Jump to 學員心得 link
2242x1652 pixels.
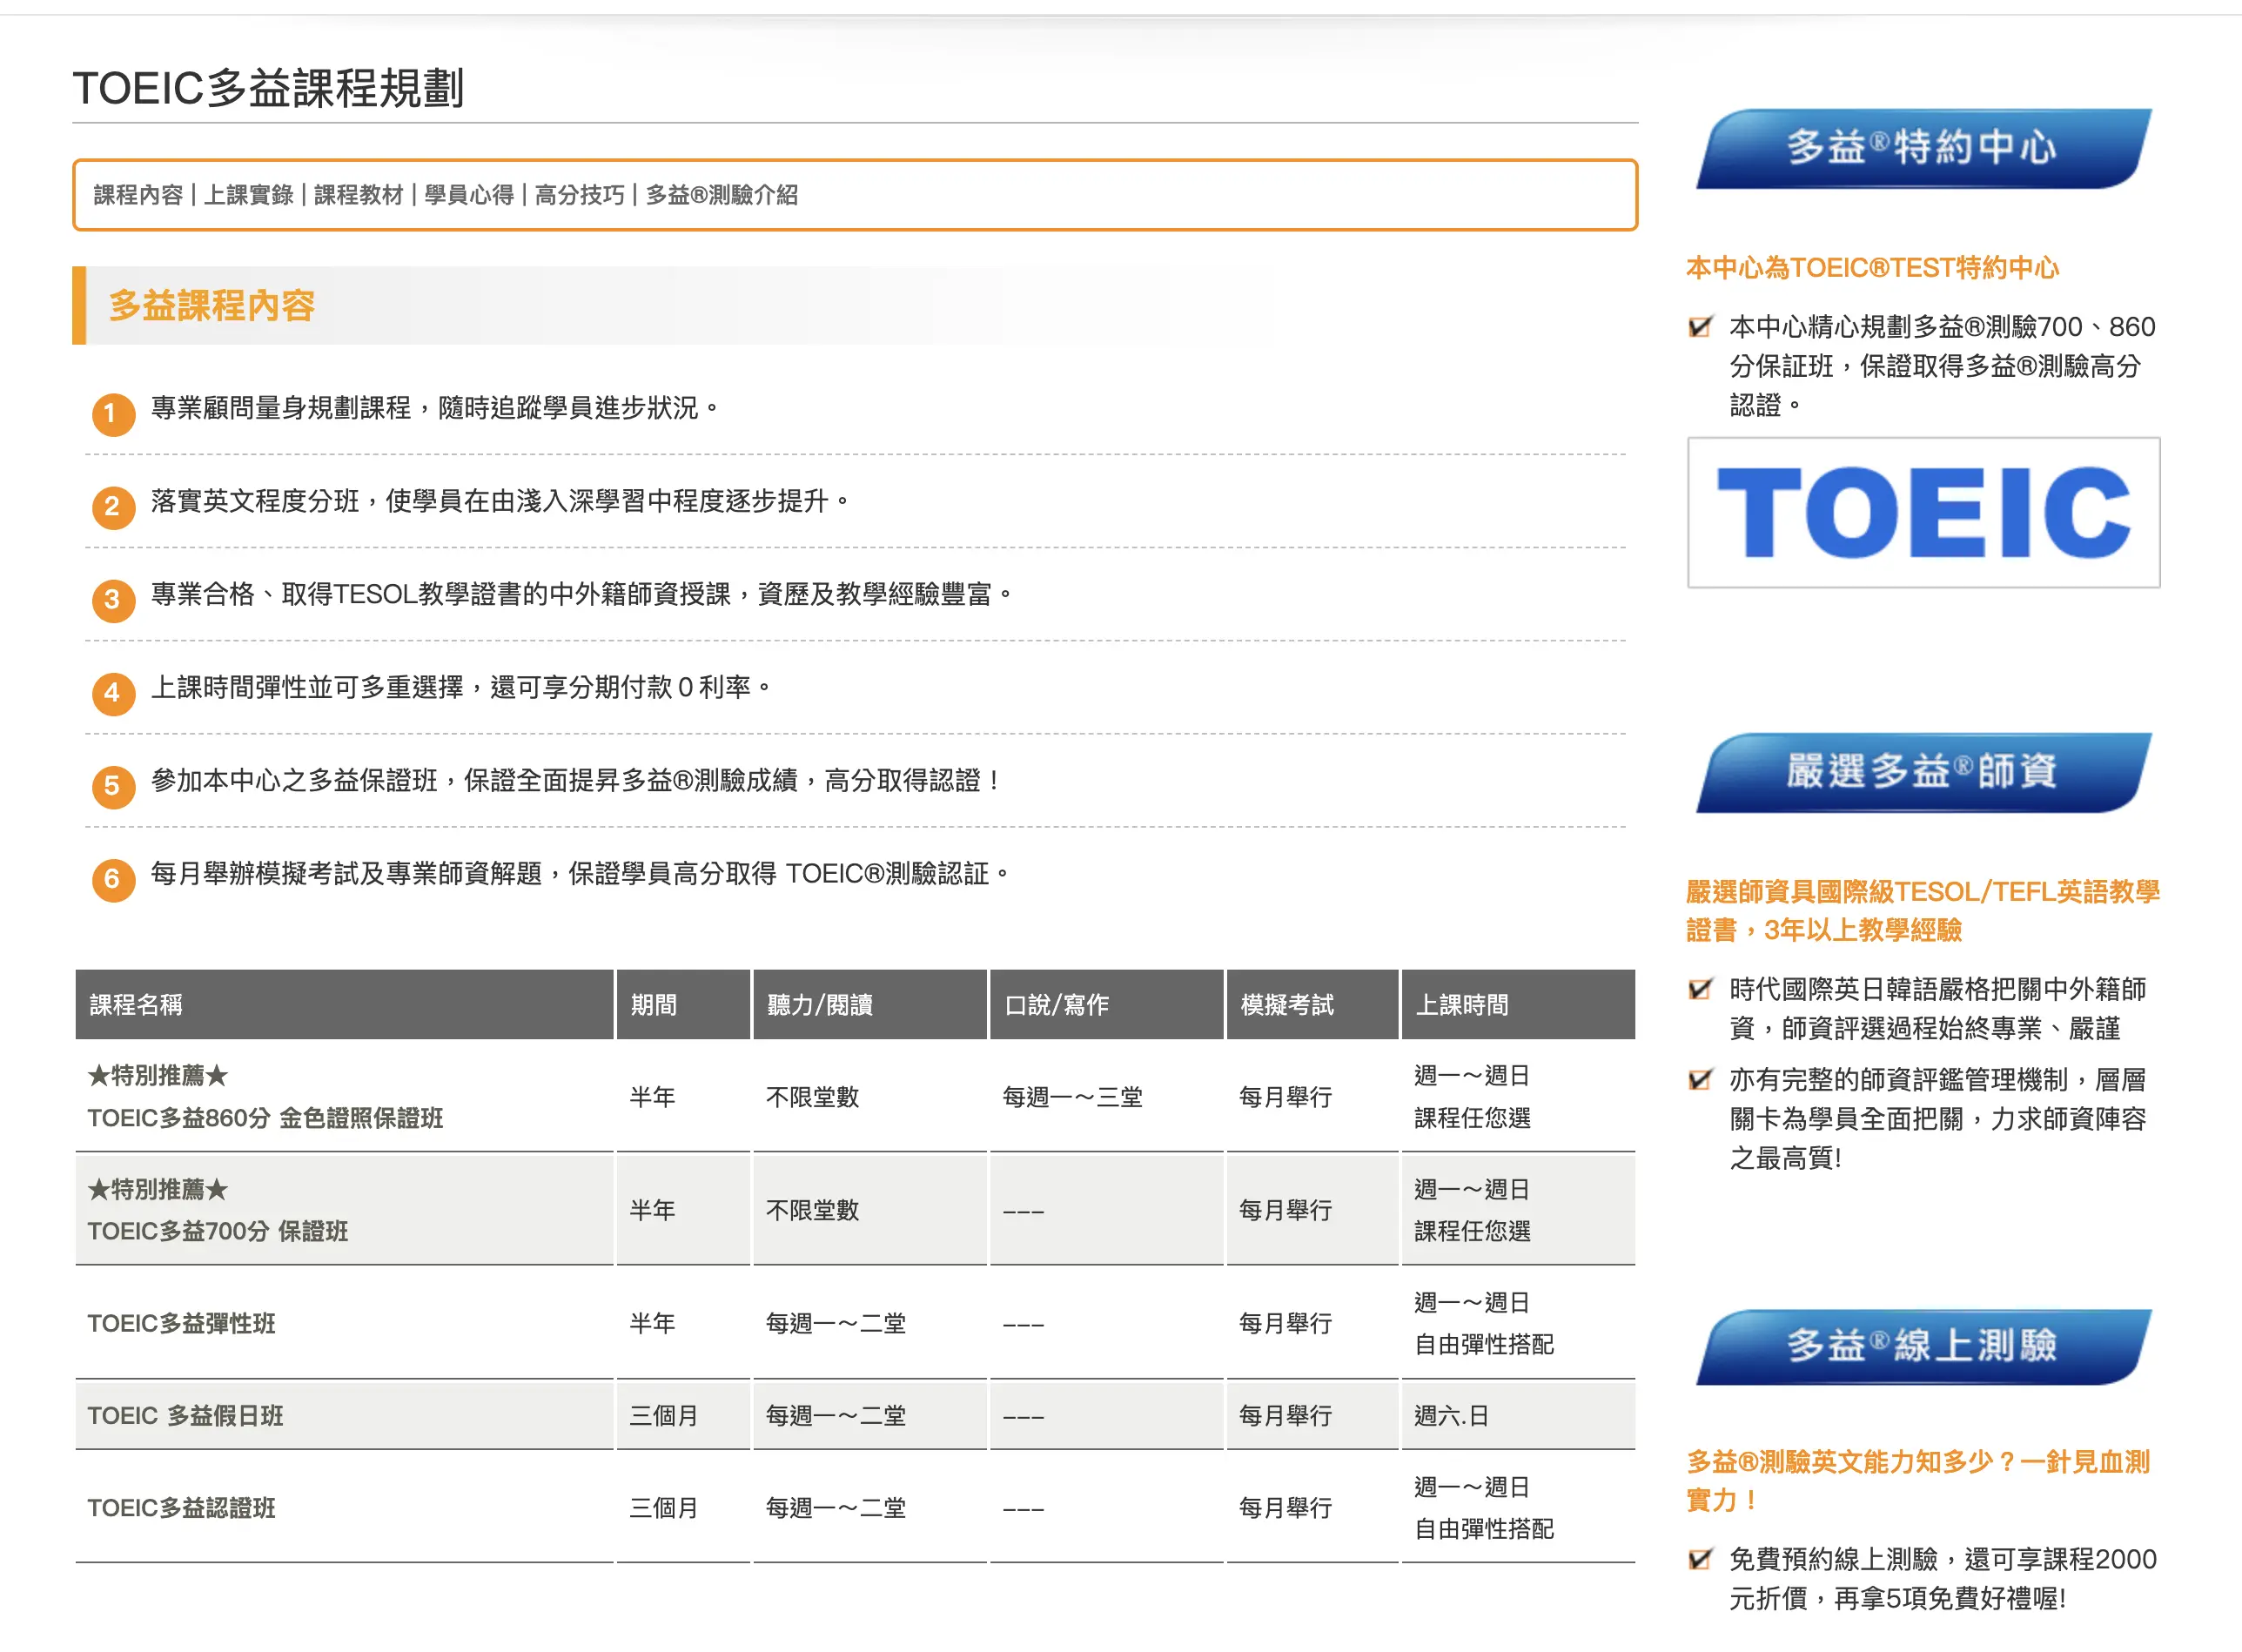[469, 195]
